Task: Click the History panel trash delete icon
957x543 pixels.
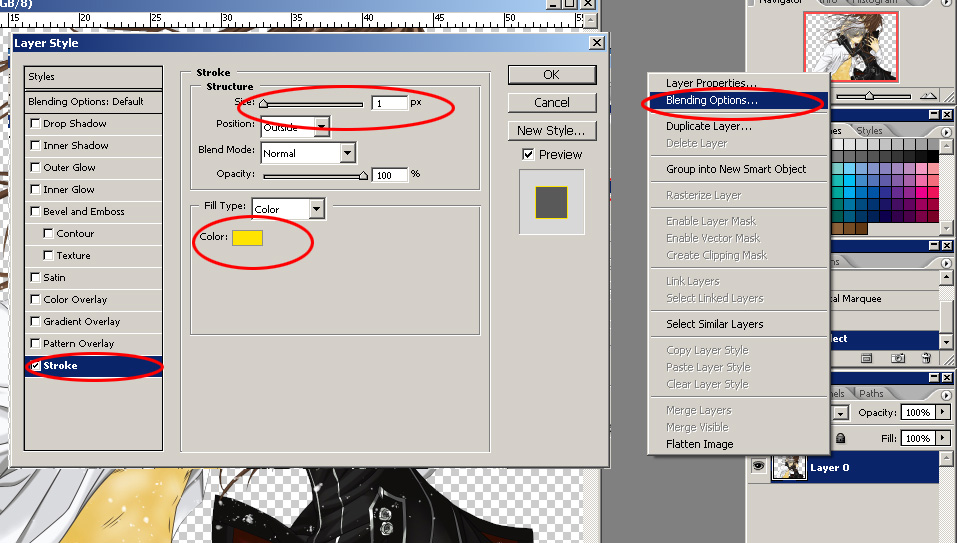Action: 927,358
